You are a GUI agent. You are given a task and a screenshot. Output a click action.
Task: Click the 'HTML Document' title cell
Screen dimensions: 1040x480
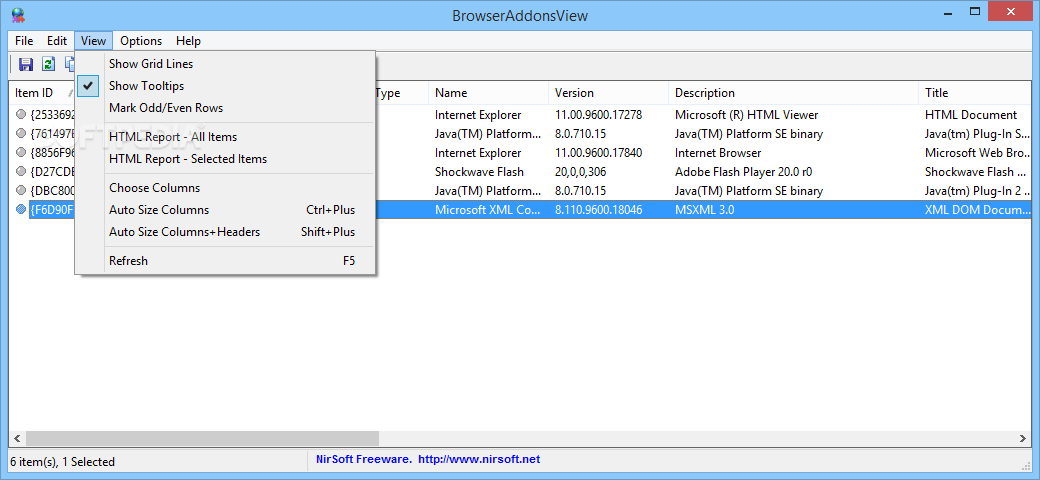coord(971,115)
